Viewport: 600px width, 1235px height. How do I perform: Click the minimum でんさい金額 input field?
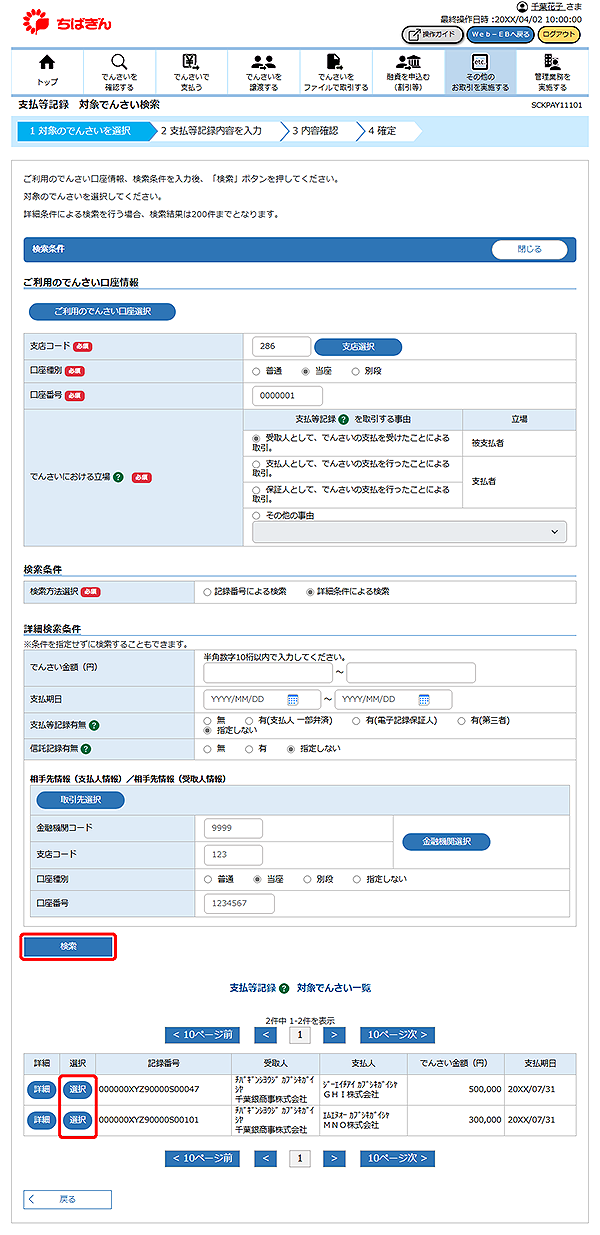pyautogui.click(x=267, y=673)
